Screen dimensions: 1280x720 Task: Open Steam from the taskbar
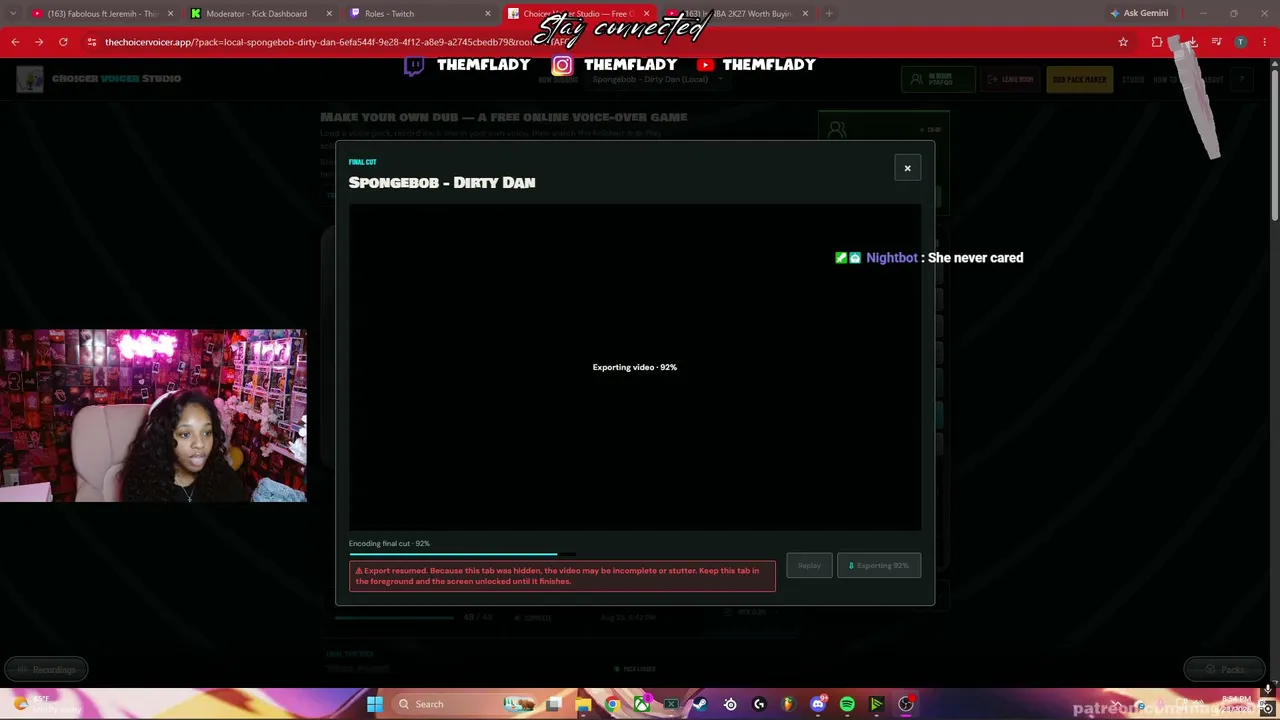point(700,704)
